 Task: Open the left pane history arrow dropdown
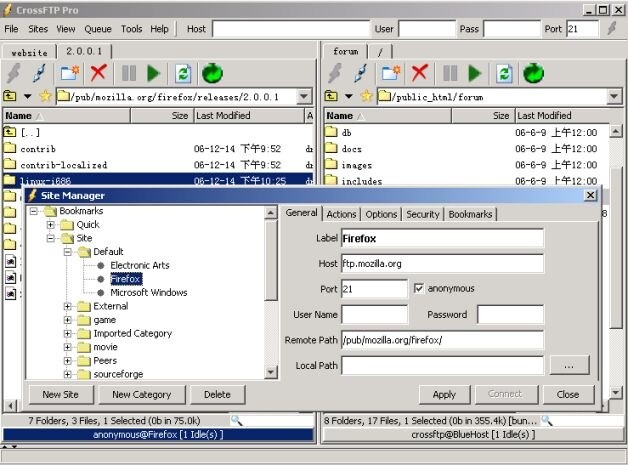(x=28, y=96)
